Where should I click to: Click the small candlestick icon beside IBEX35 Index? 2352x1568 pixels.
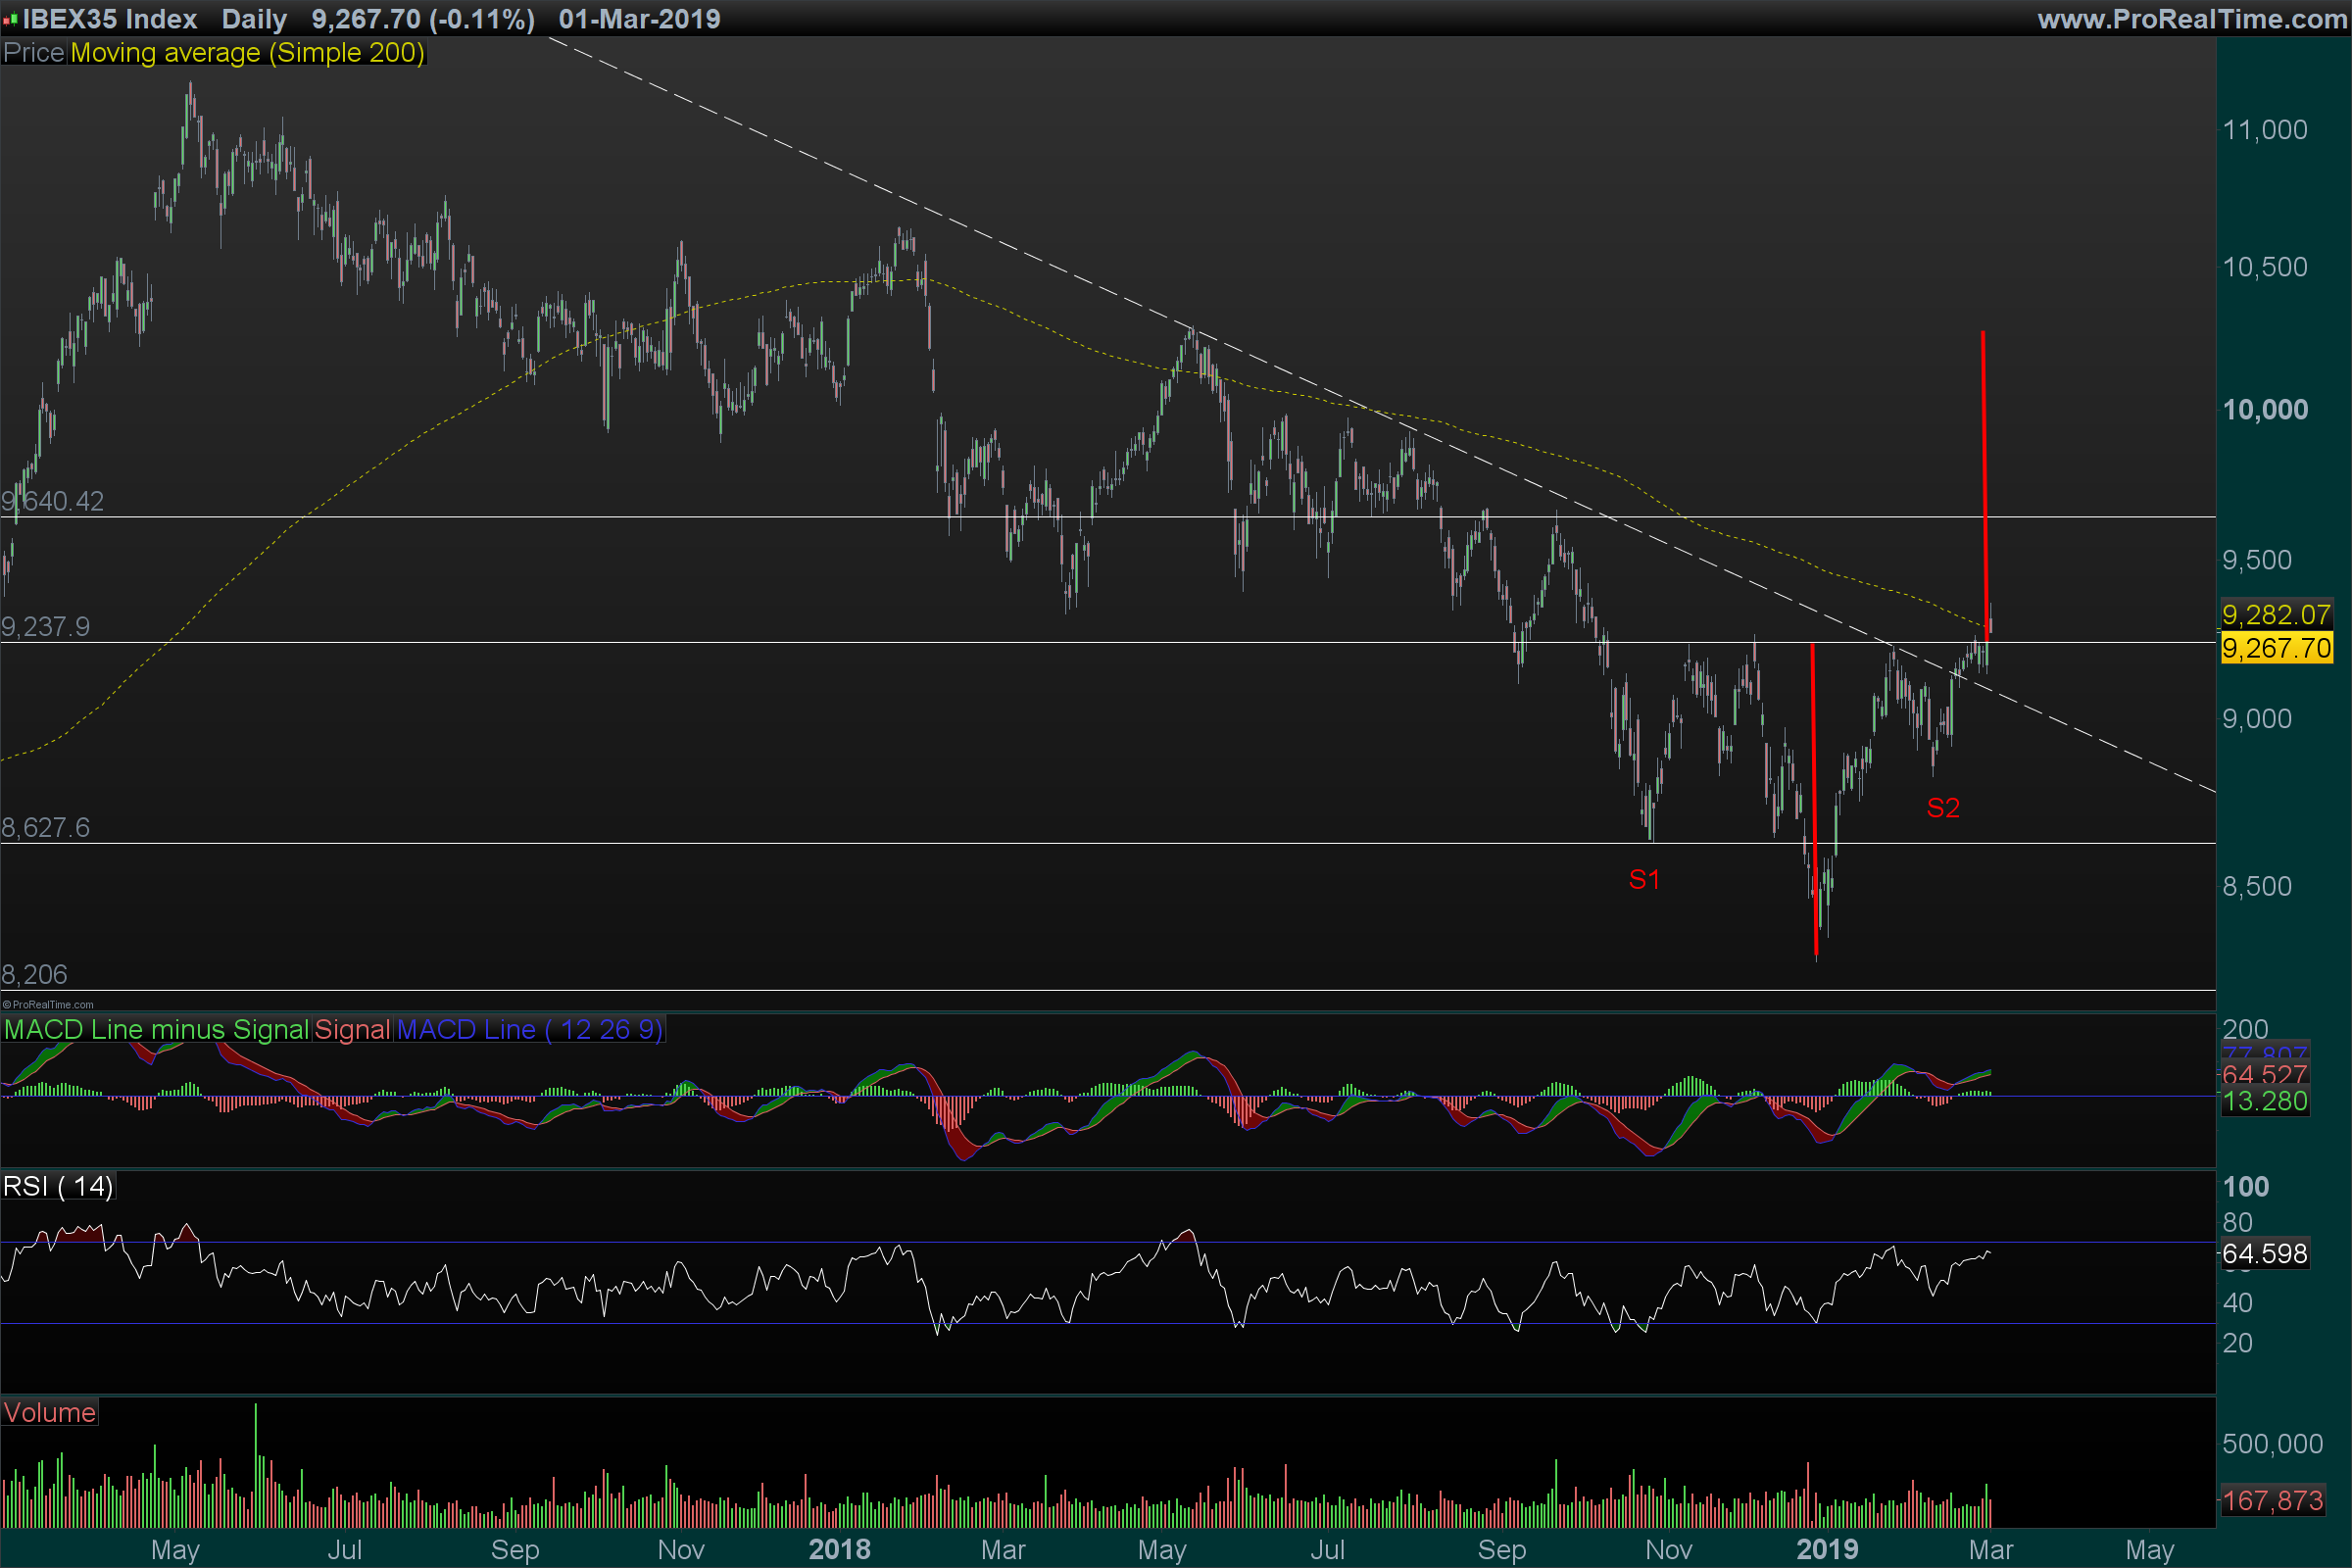(10, 19)
